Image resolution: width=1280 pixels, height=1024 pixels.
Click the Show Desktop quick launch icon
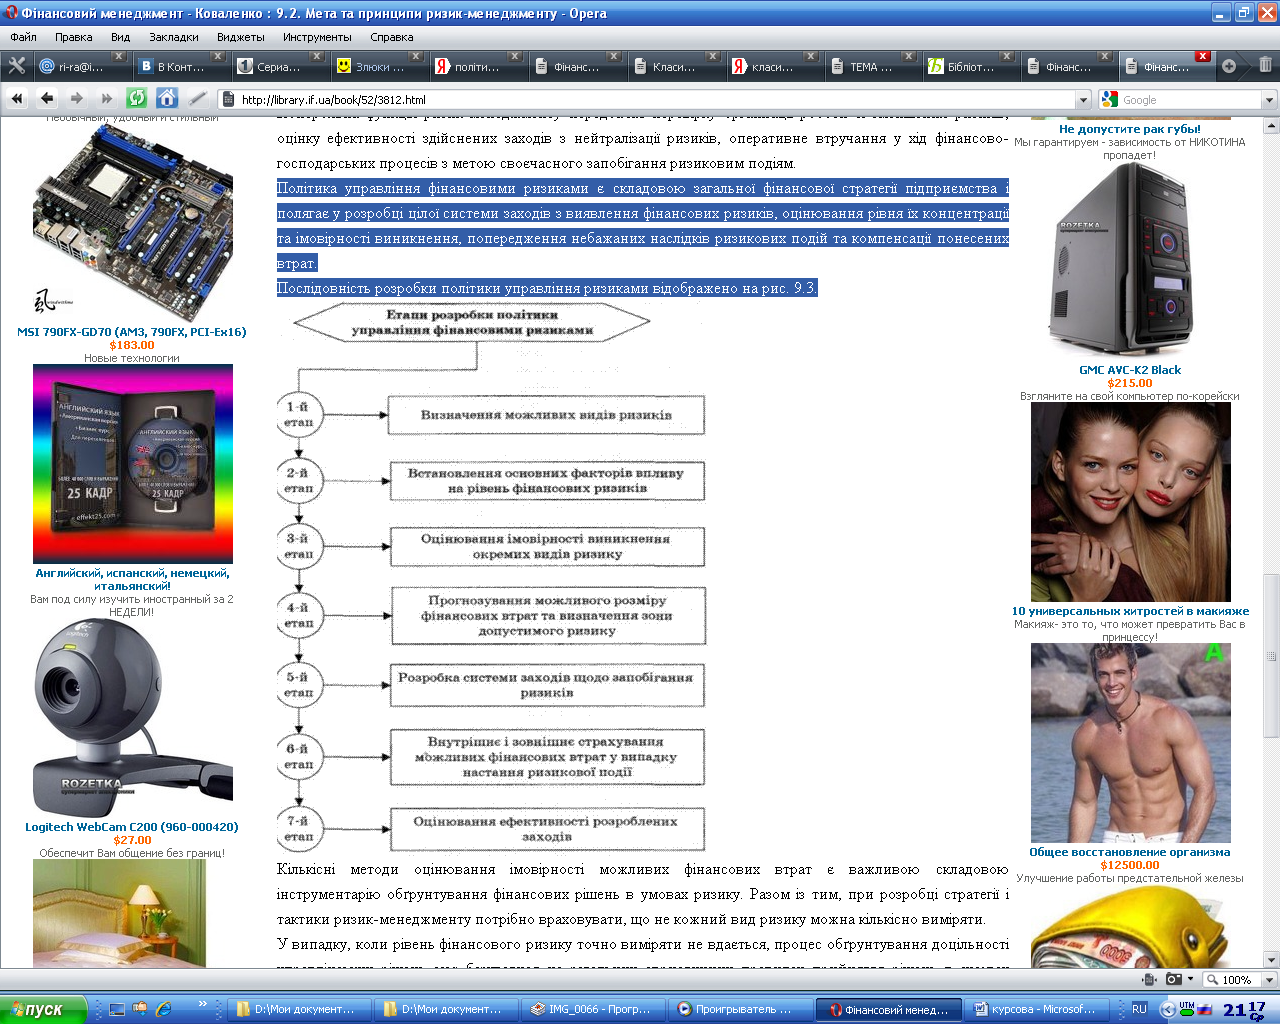click(118, 1009)
